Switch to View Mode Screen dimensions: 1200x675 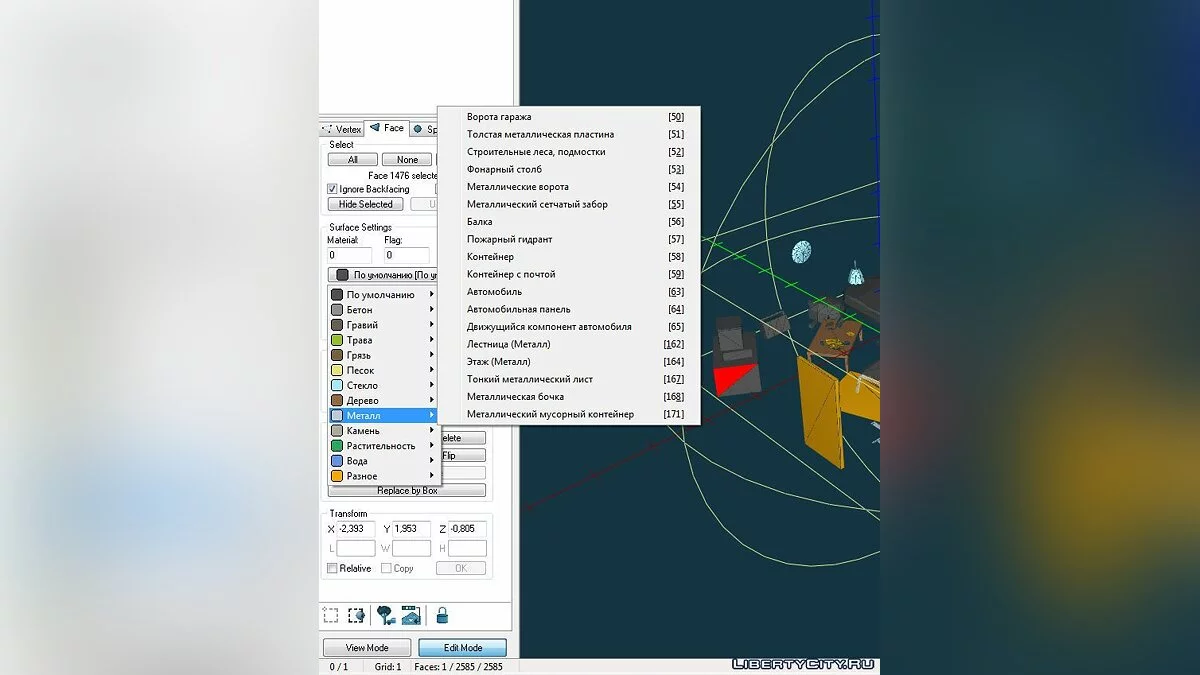367,648
